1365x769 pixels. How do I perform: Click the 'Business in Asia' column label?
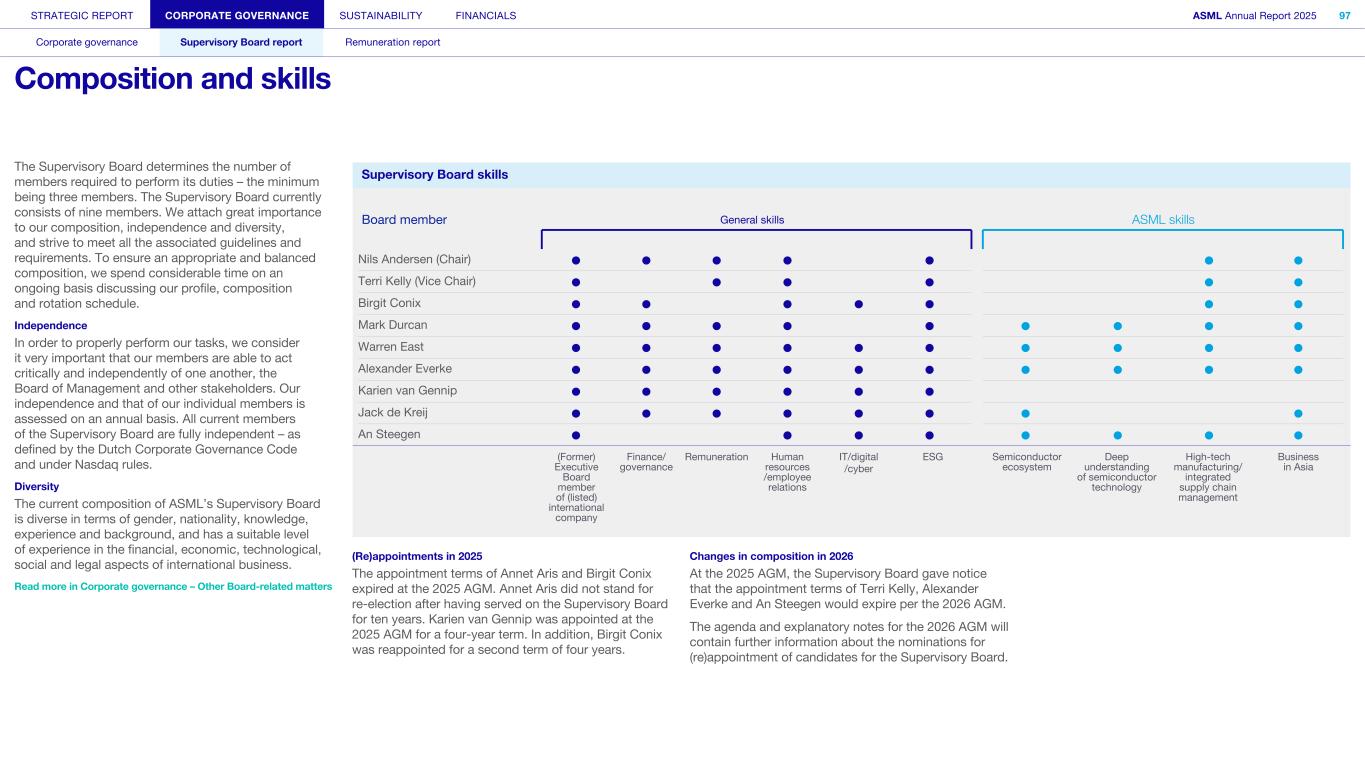1298,462
